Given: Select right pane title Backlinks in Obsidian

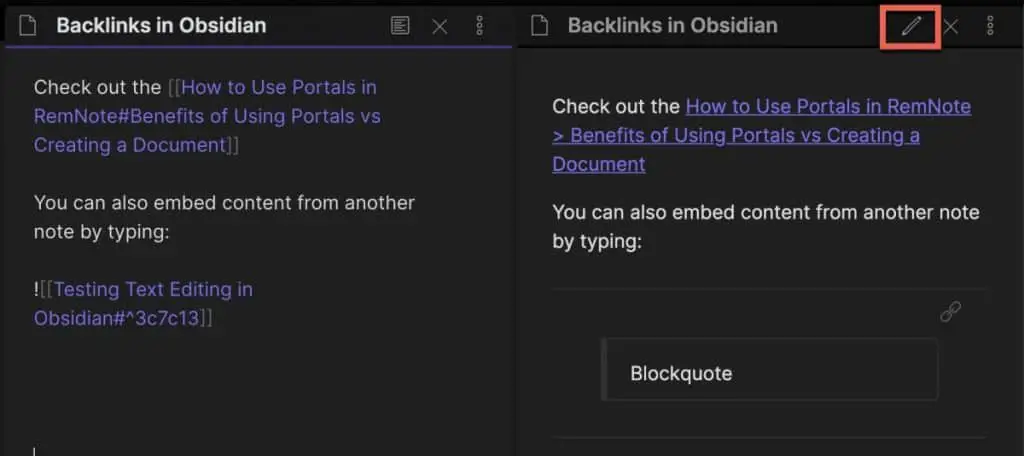Looking at the screenshot, I should pyautogui.click(x=673, y=26).
